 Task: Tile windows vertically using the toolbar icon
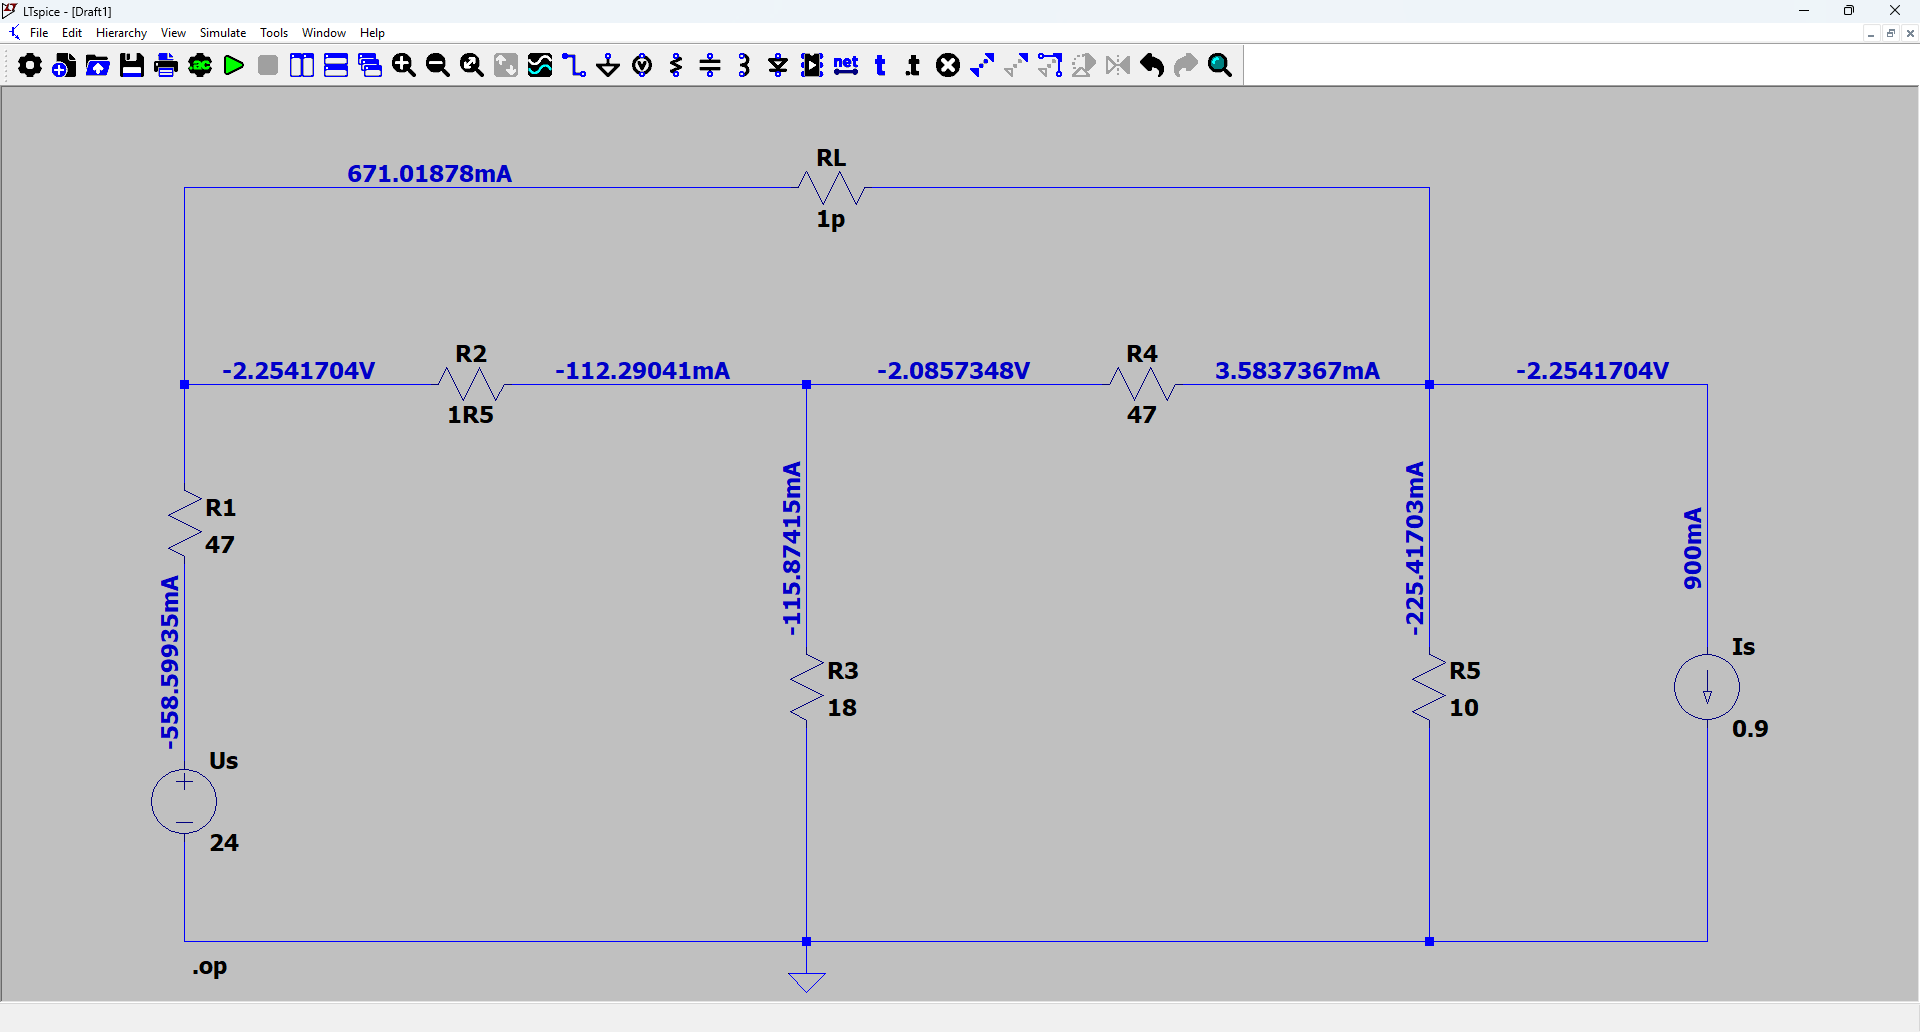pyautogui.click(x=302, y=66)
